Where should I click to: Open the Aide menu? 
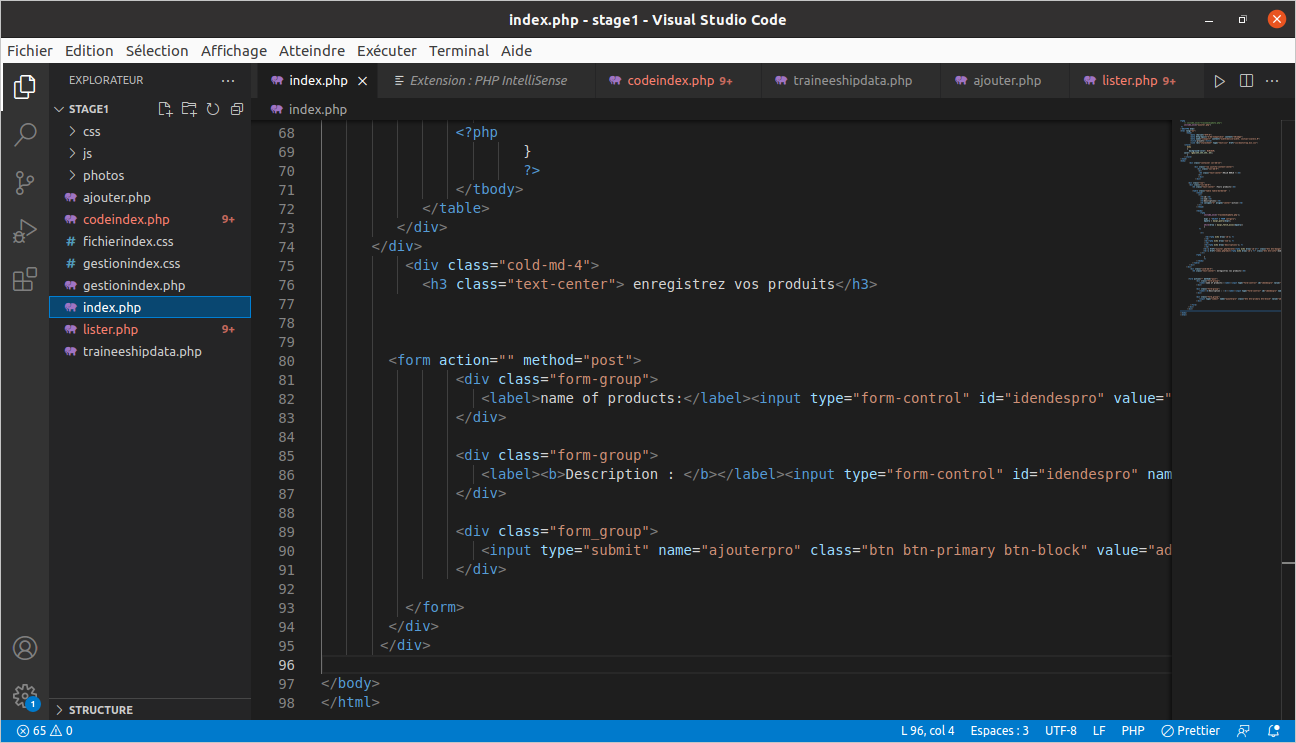pyautogui.click(x=517, y=51)
